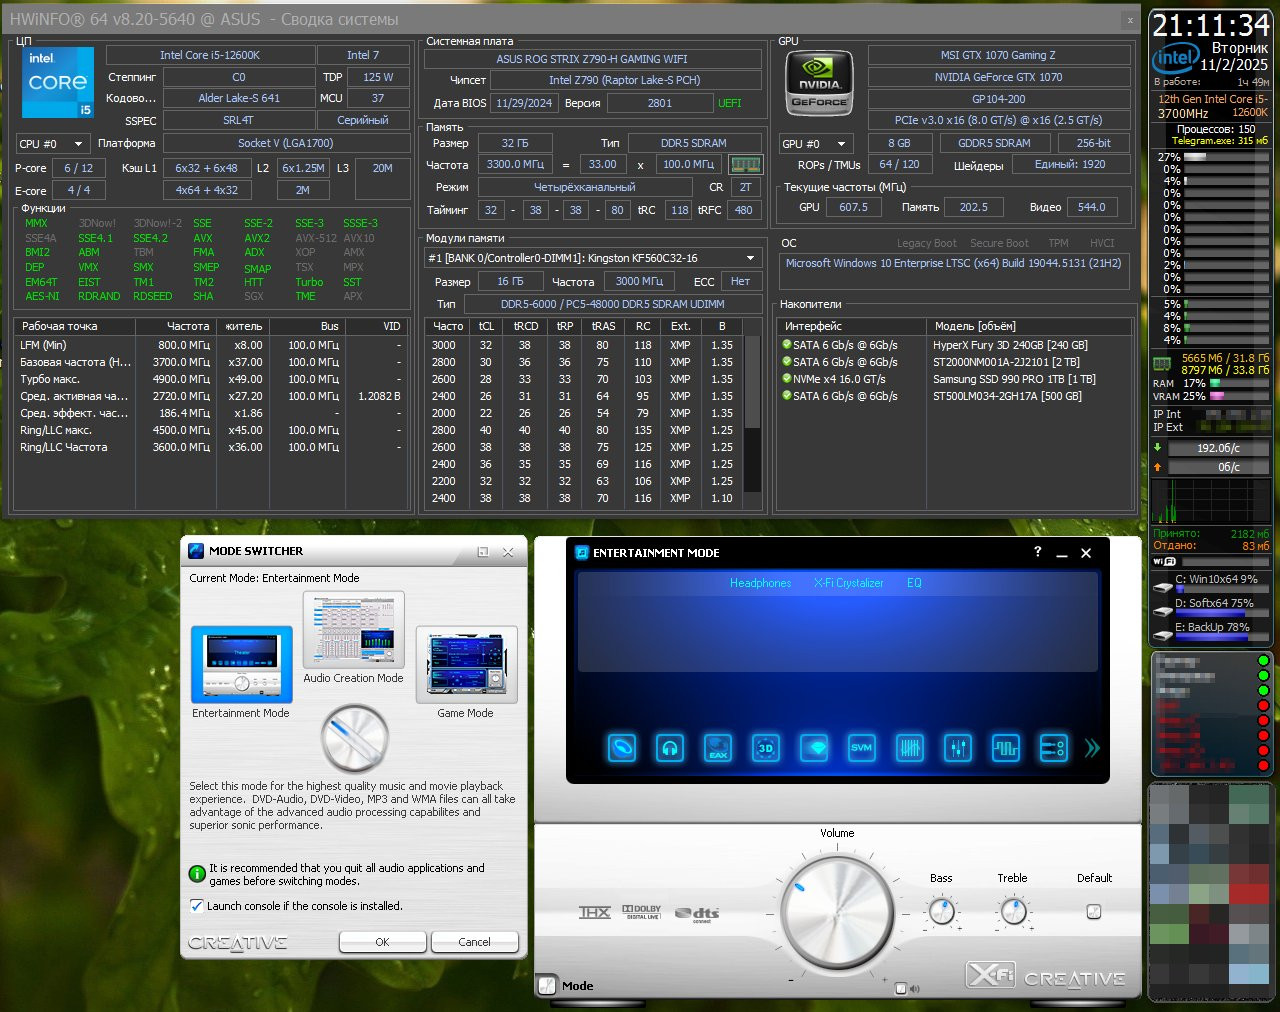Screen dimensions: 1280x1012
Task: Click the Dolby Digital Live logo
Action: 642,911
